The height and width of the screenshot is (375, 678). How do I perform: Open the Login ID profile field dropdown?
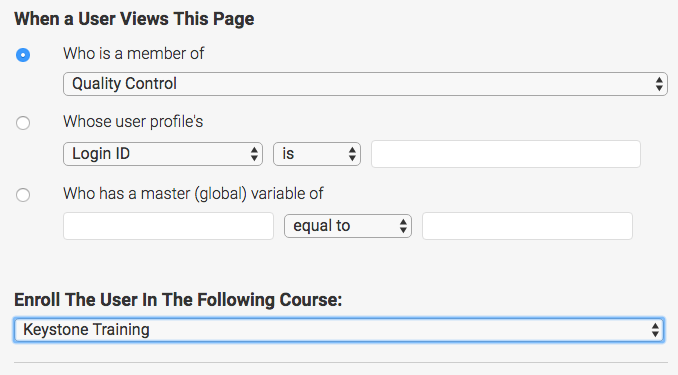coord(163,154)
